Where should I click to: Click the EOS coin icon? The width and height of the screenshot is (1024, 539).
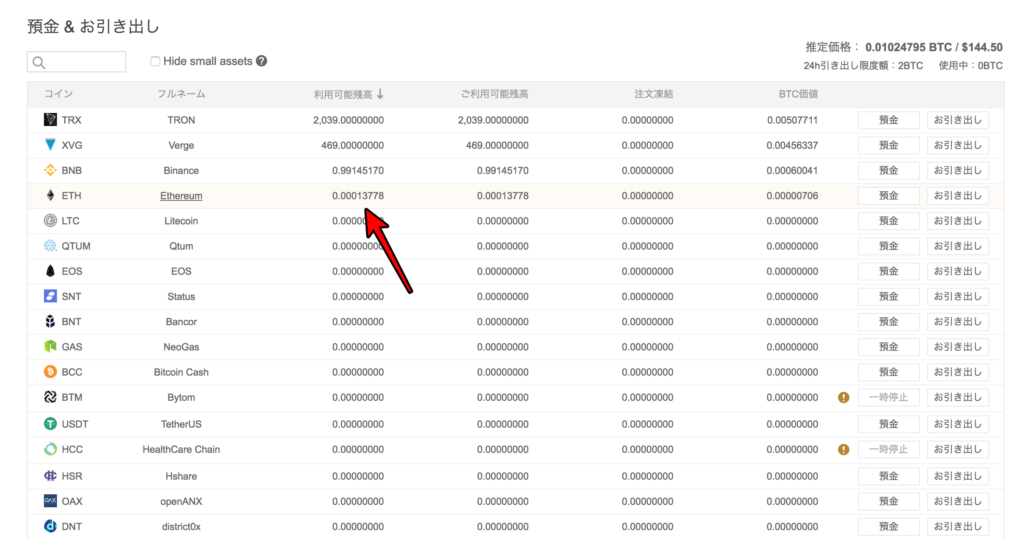[50, 271]
